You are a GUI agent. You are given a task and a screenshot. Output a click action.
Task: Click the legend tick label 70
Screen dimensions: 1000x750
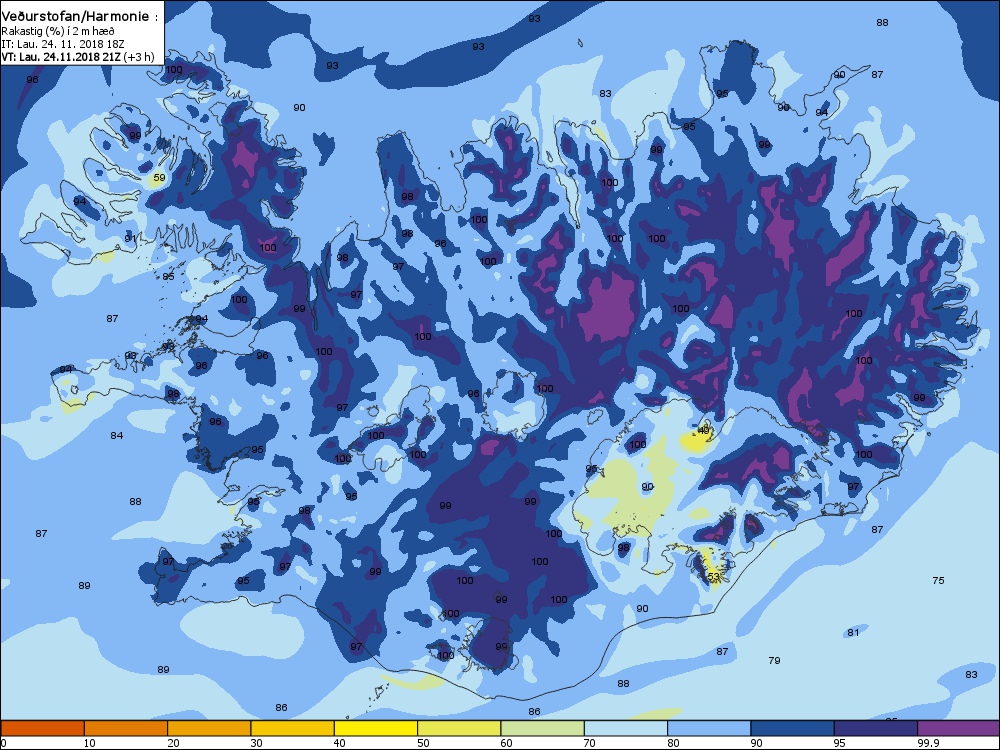point(590,742)
